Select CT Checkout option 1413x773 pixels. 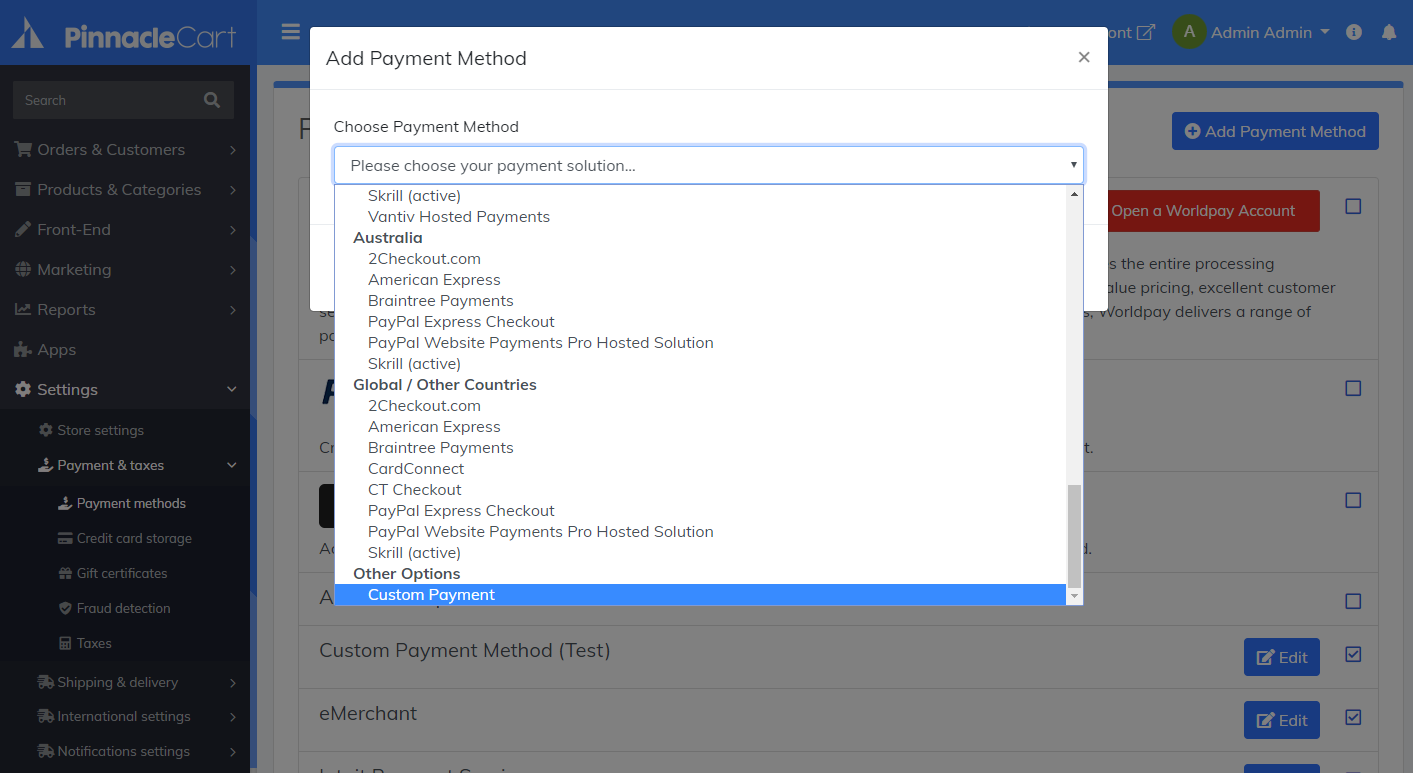[x=700, y=489]
